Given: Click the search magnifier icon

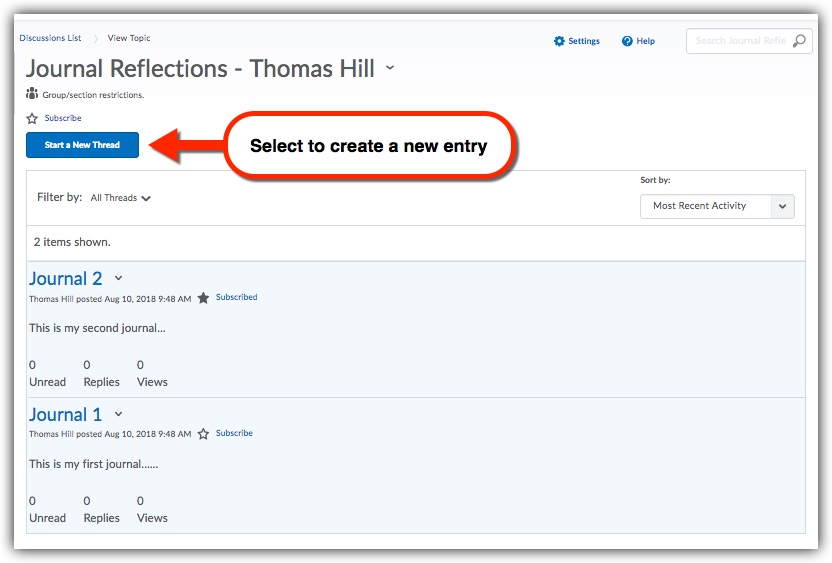Looking at the screenshot, I should pyautogui.click(x=798, y=41).
